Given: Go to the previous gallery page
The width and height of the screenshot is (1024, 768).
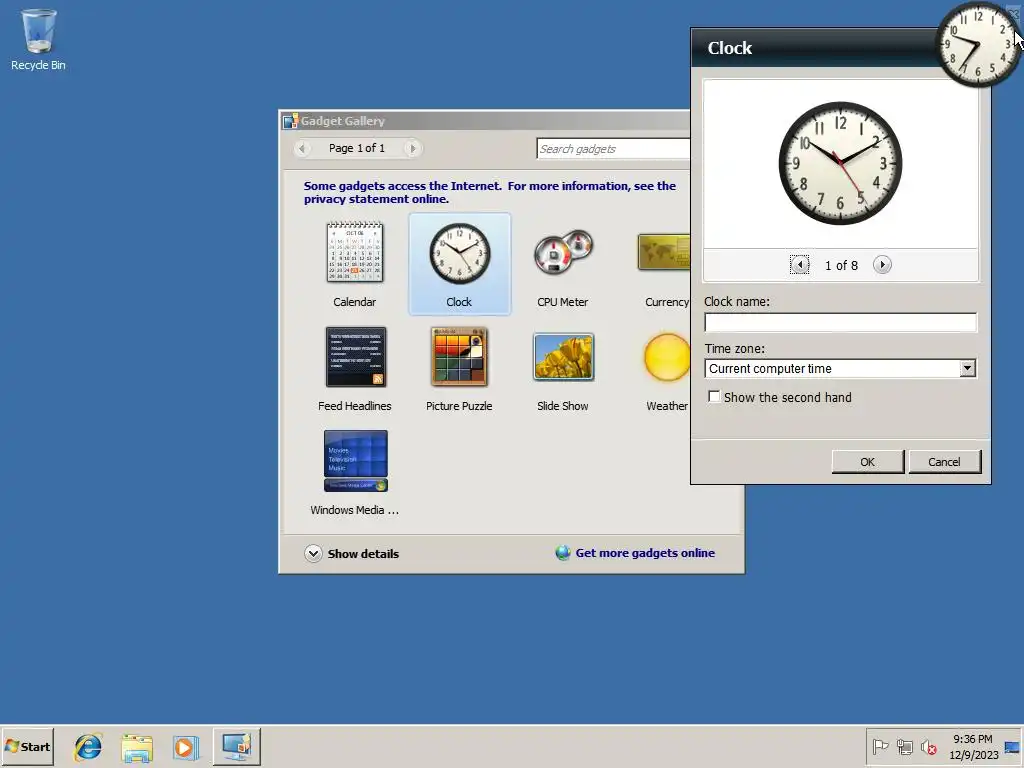Looking at the screenshot, I should [x=302, y=148].
